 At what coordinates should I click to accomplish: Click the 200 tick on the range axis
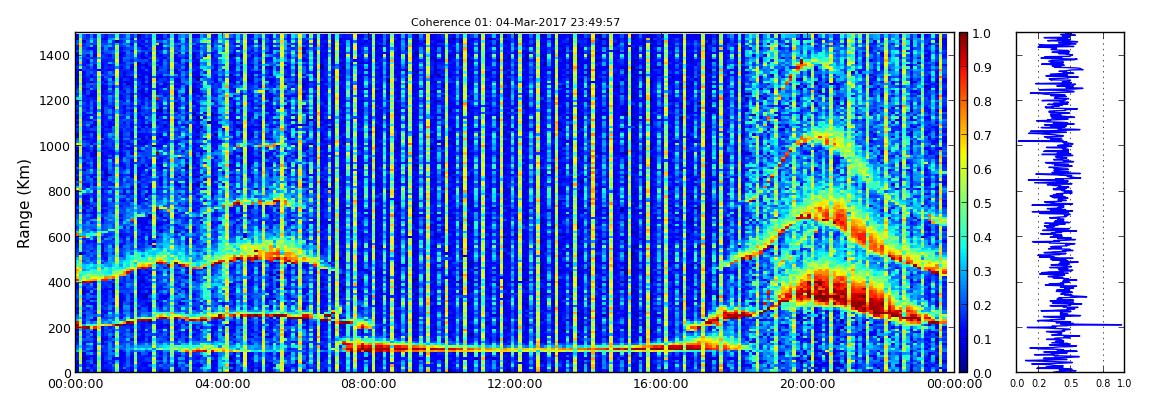(x=57, y=327)
